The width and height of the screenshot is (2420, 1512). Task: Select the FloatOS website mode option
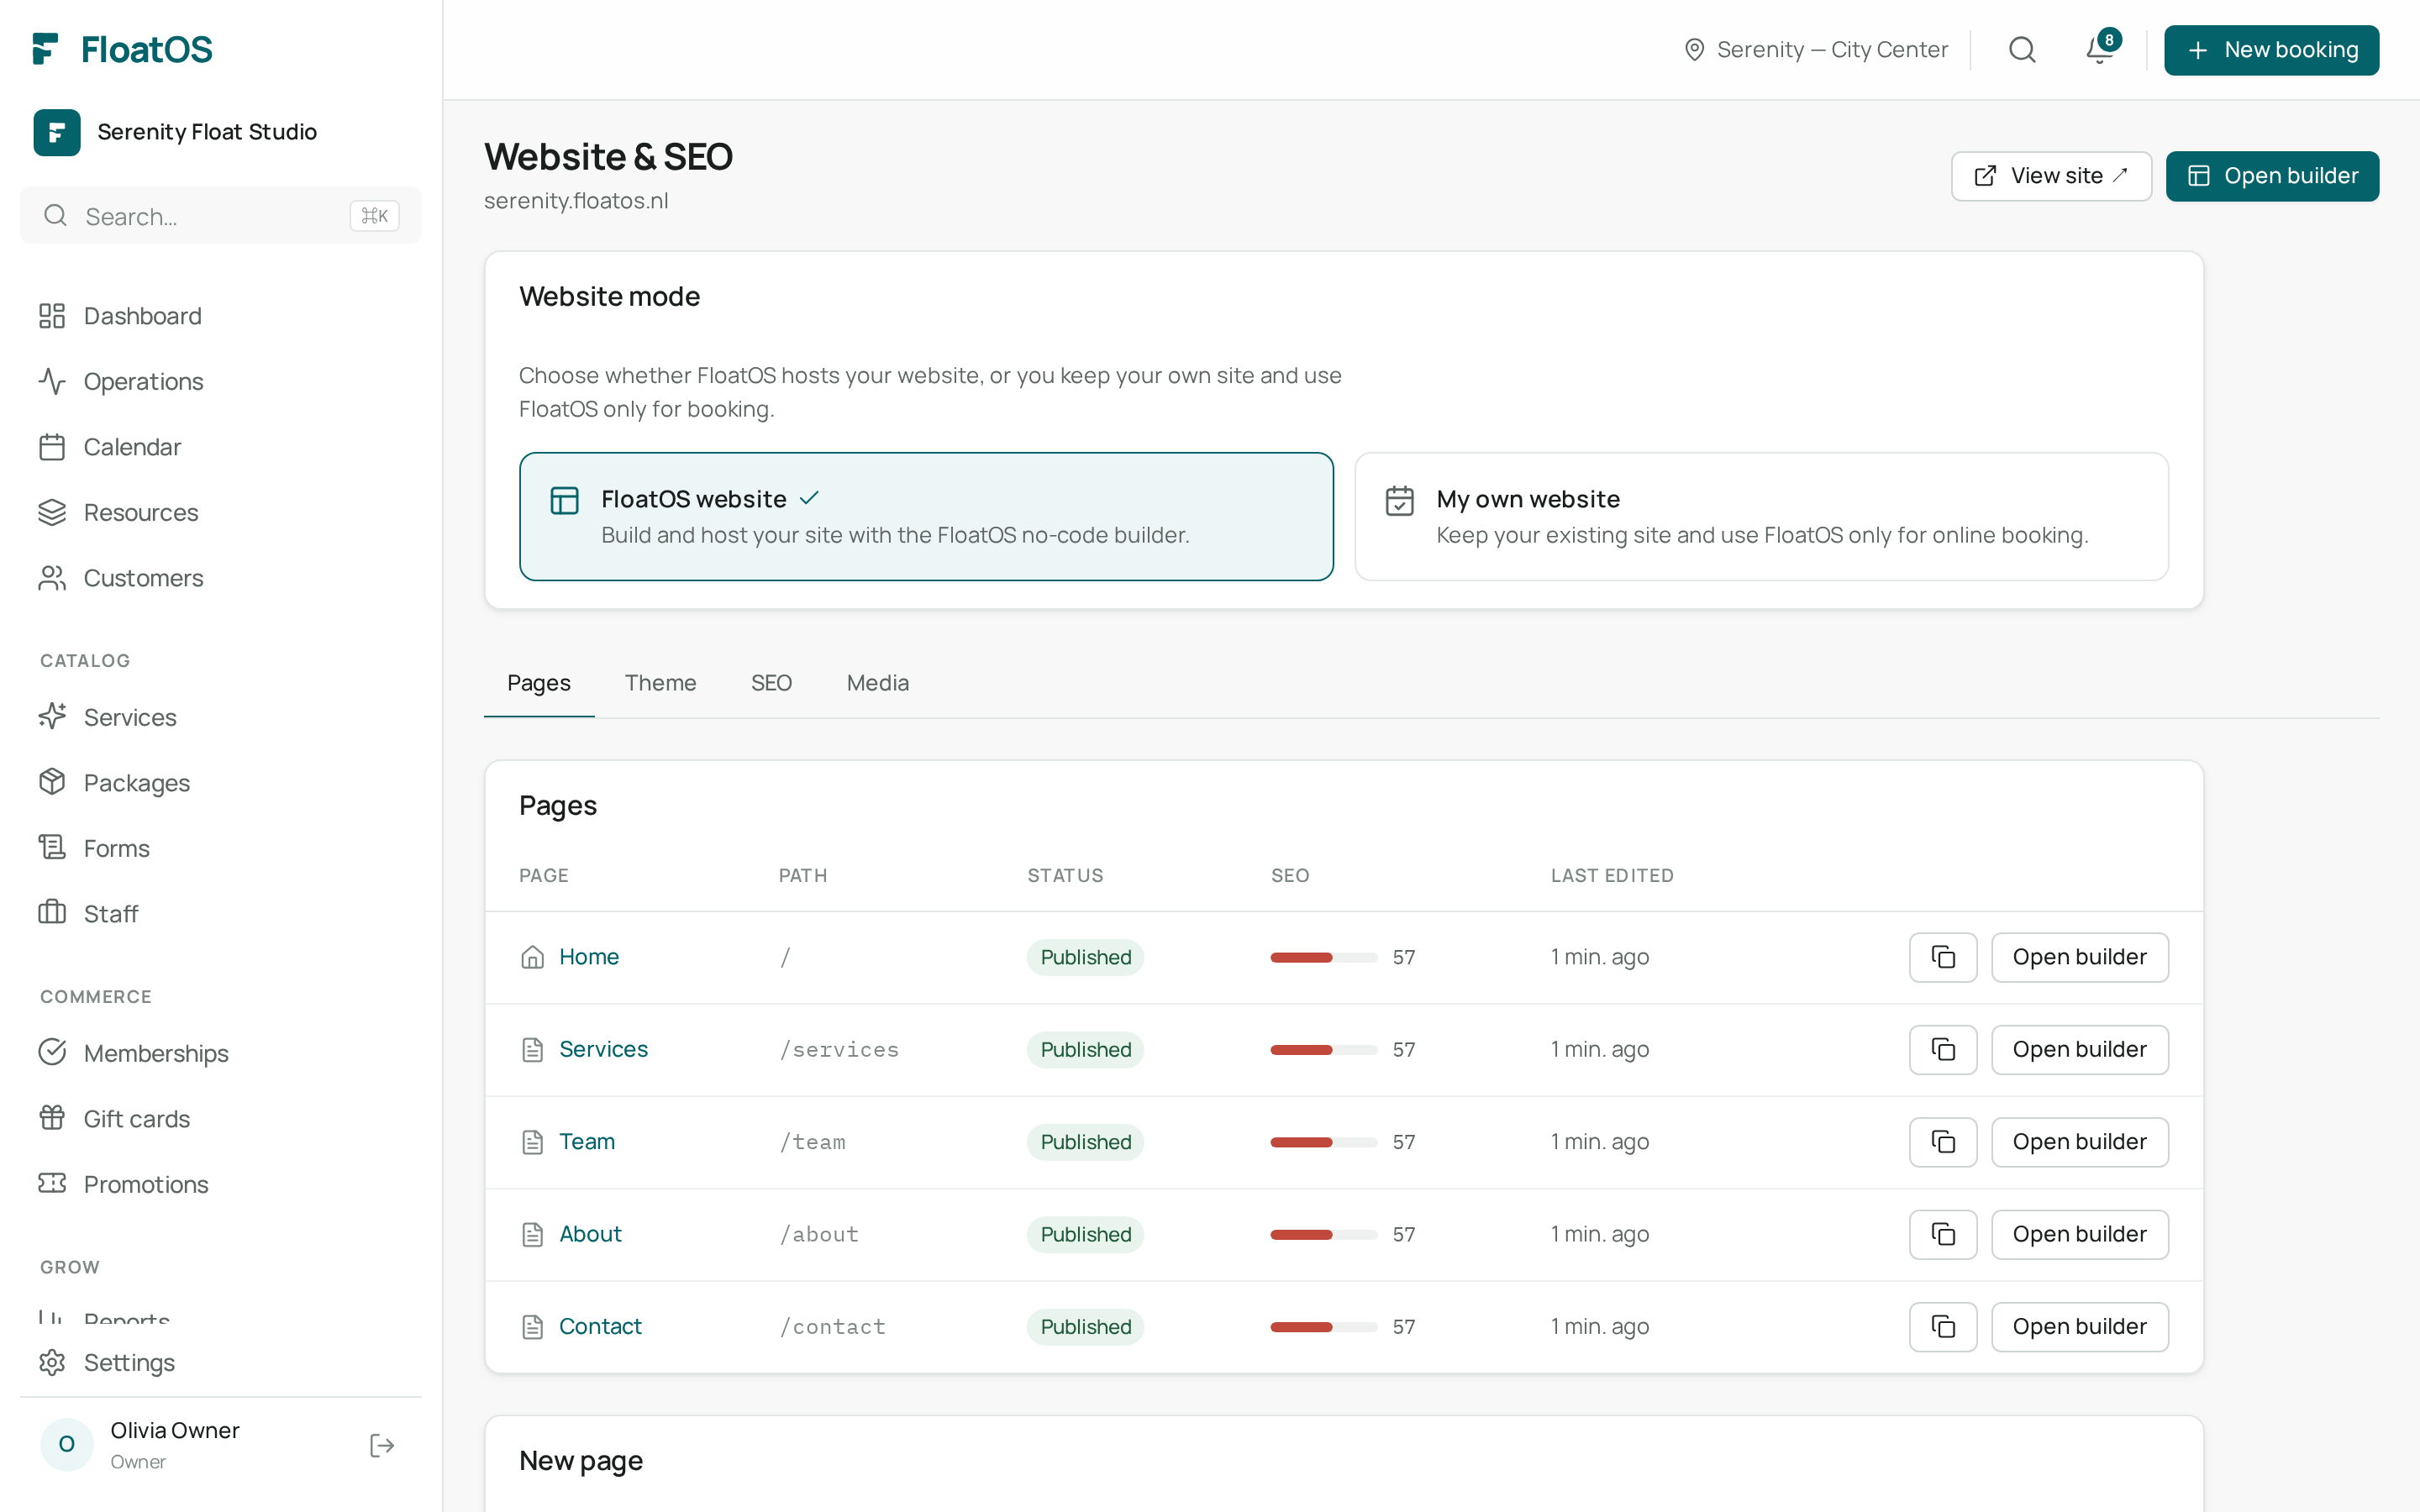[926, 516]
